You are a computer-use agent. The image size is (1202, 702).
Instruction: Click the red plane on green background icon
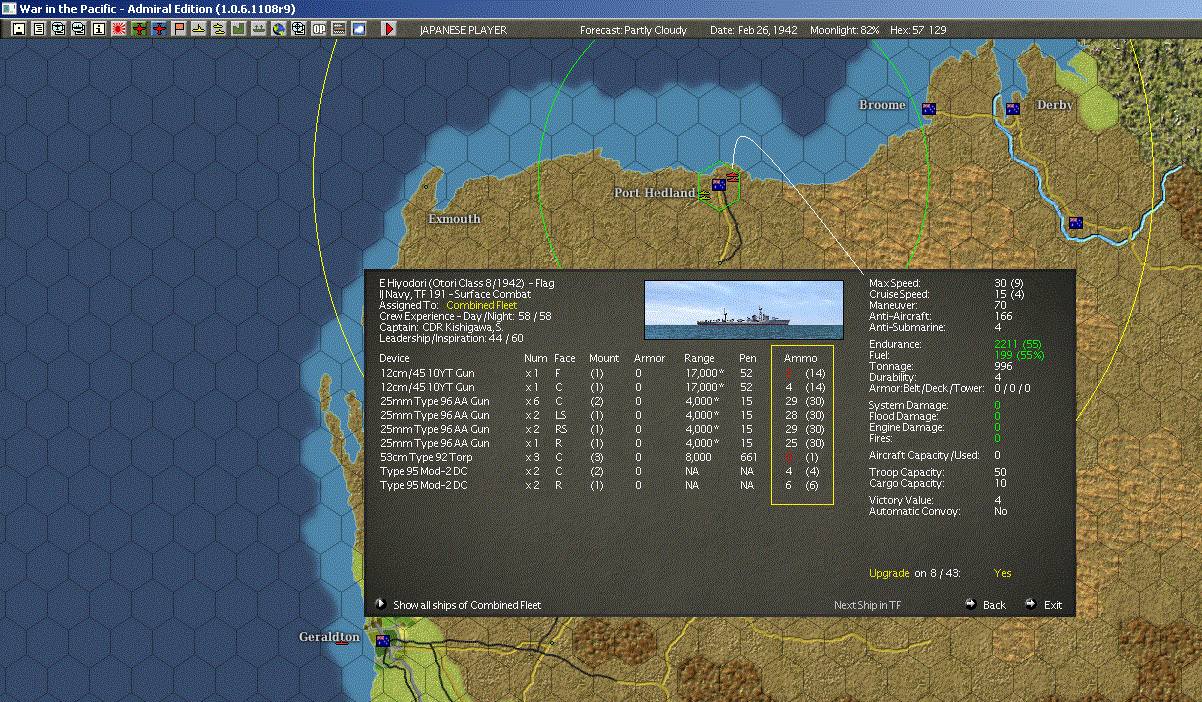point(138,29)
